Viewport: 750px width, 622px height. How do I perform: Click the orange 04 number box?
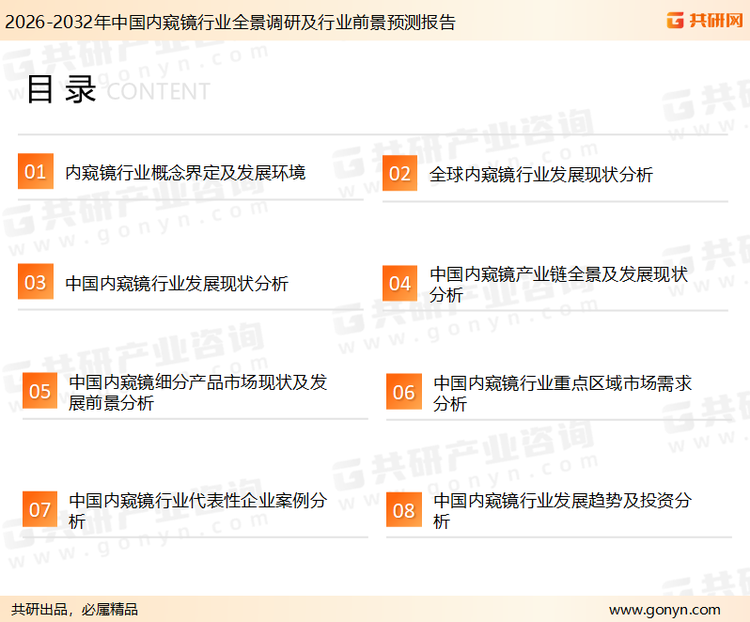tap(400, 283)
